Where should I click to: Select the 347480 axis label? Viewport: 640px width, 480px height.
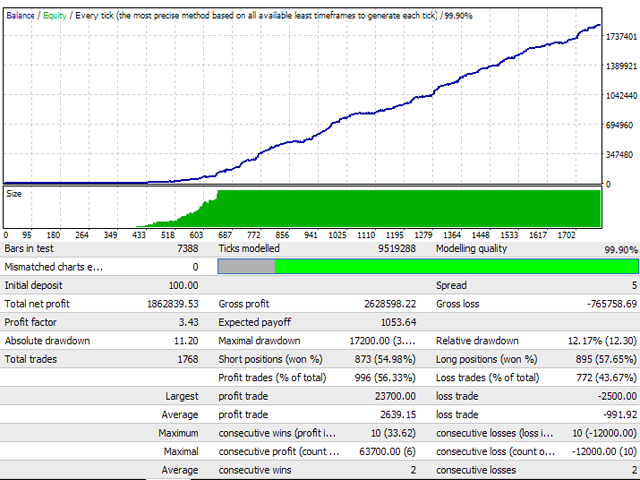[619, 155]
